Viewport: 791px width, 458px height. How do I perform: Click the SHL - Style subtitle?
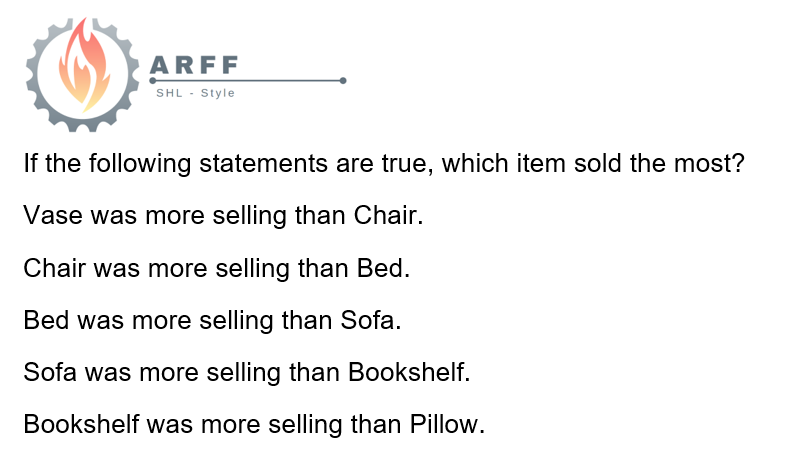coord(196,93)
